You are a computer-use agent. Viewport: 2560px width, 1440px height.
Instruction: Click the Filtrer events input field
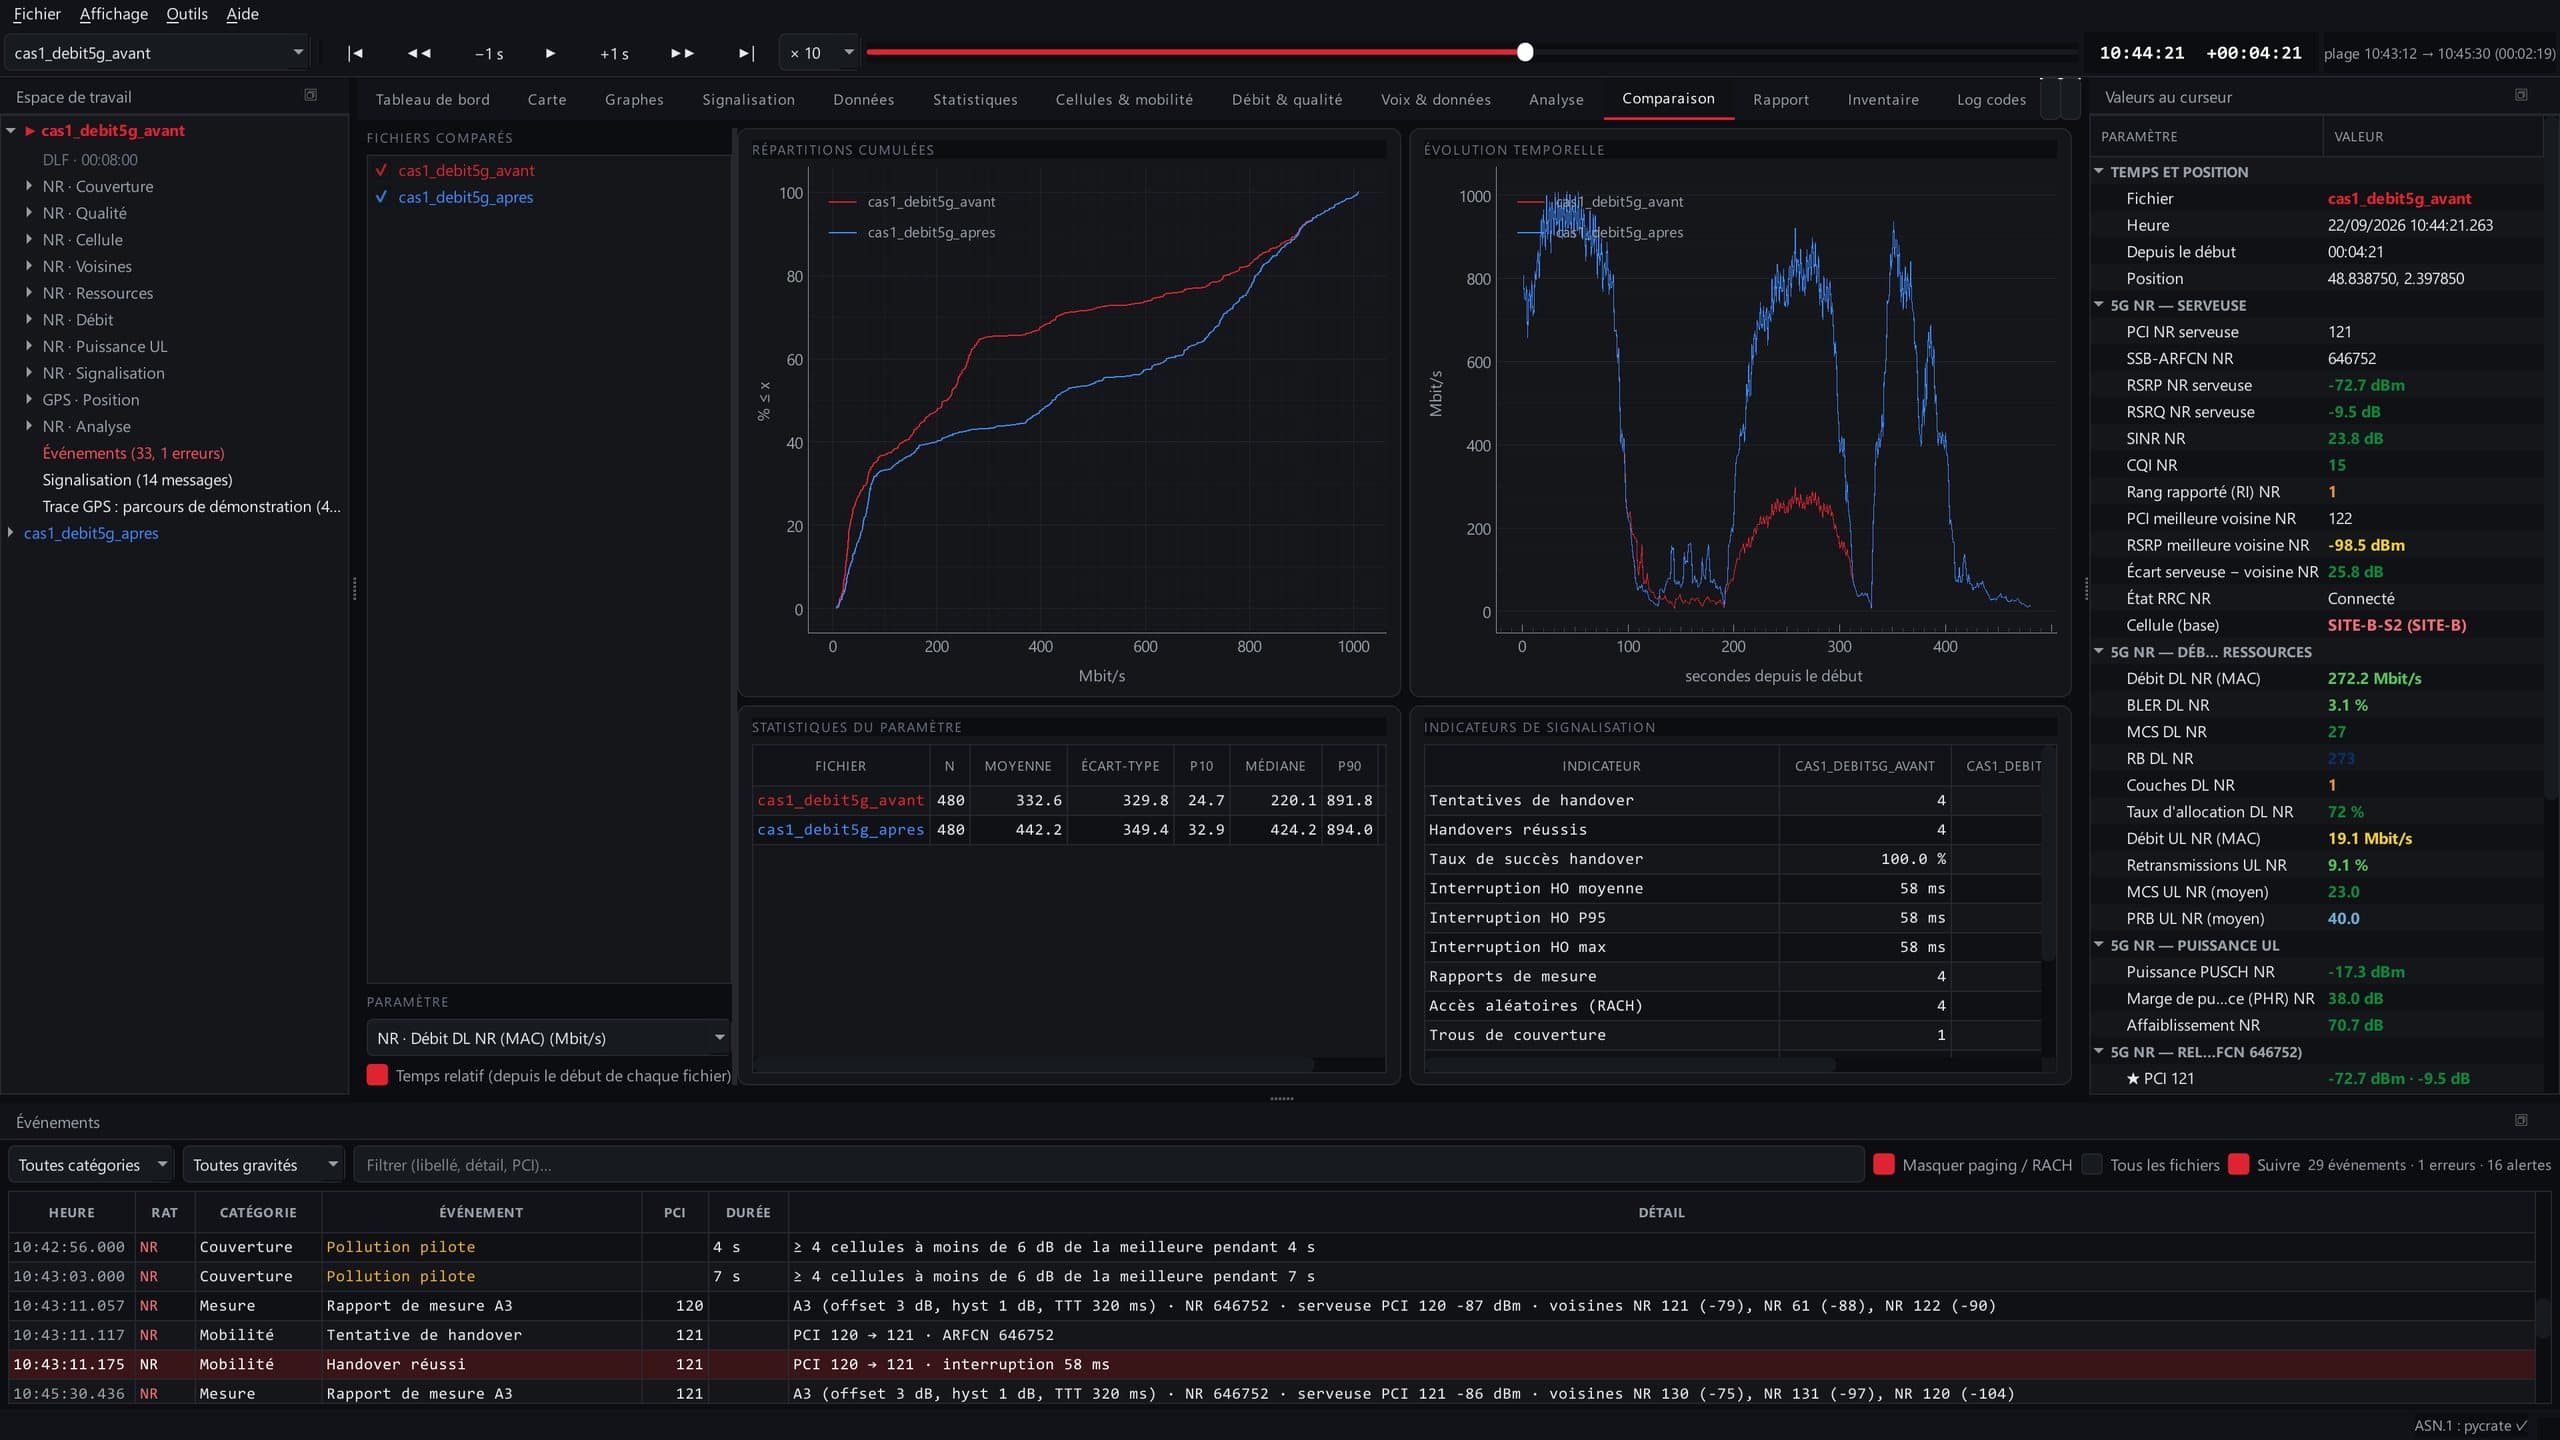(x=1108, y=1165)
